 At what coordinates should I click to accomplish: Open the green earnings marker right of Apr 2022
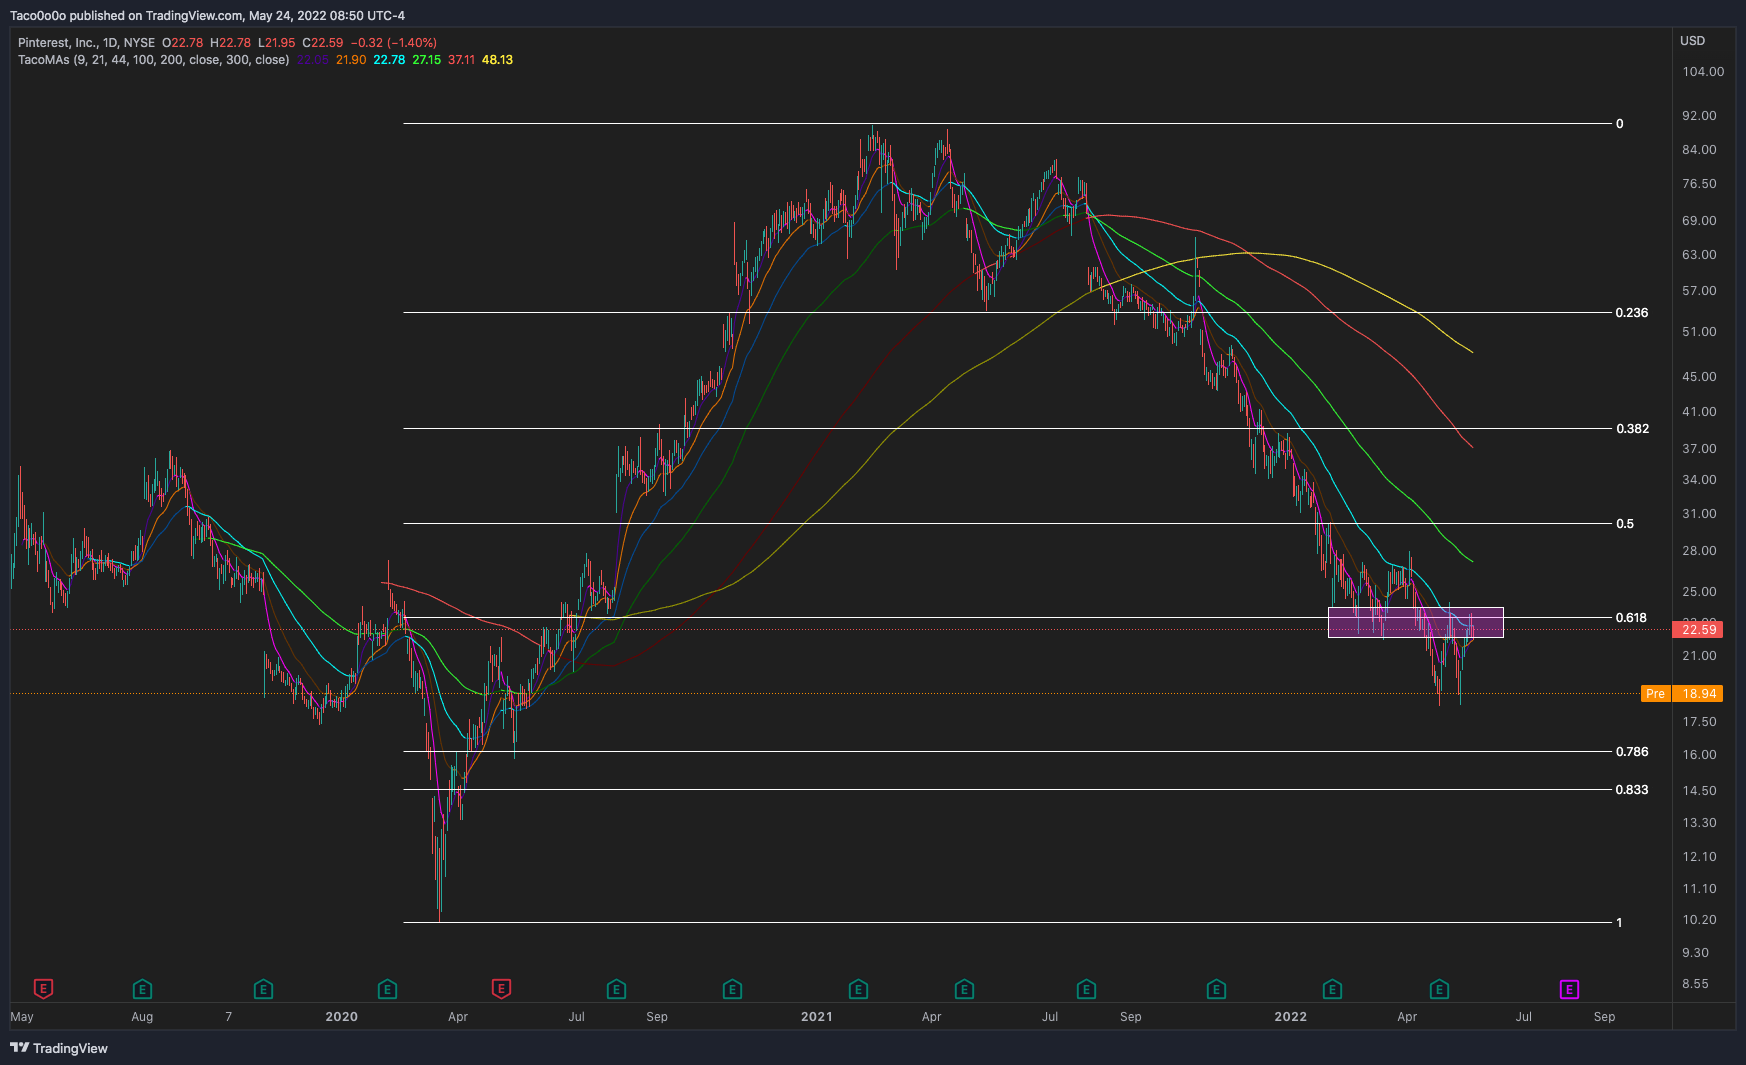click(x=1439, y=989)
